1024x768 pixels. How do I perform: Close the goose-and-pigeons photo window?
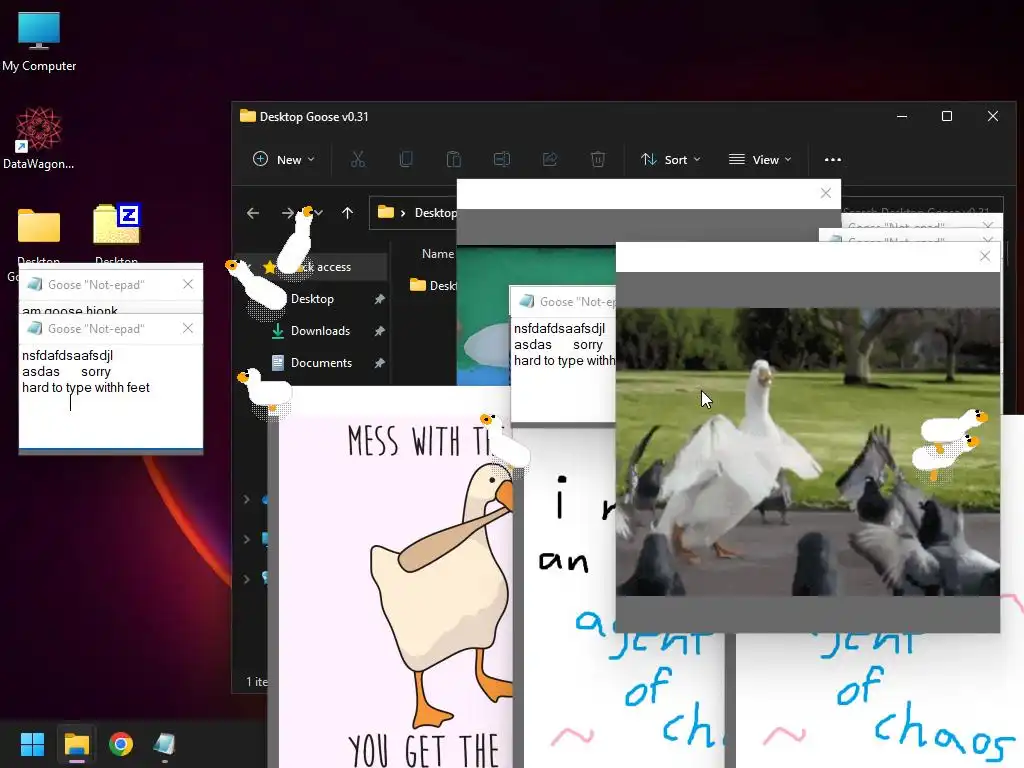[x=985, y=256]
